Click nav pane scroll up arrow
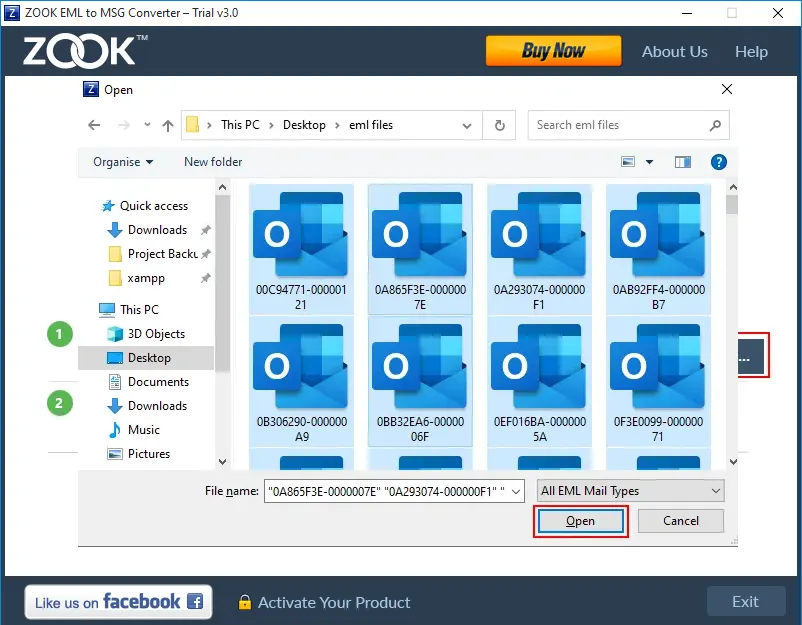This screenshot has width=802, height=625. (222, 187)
